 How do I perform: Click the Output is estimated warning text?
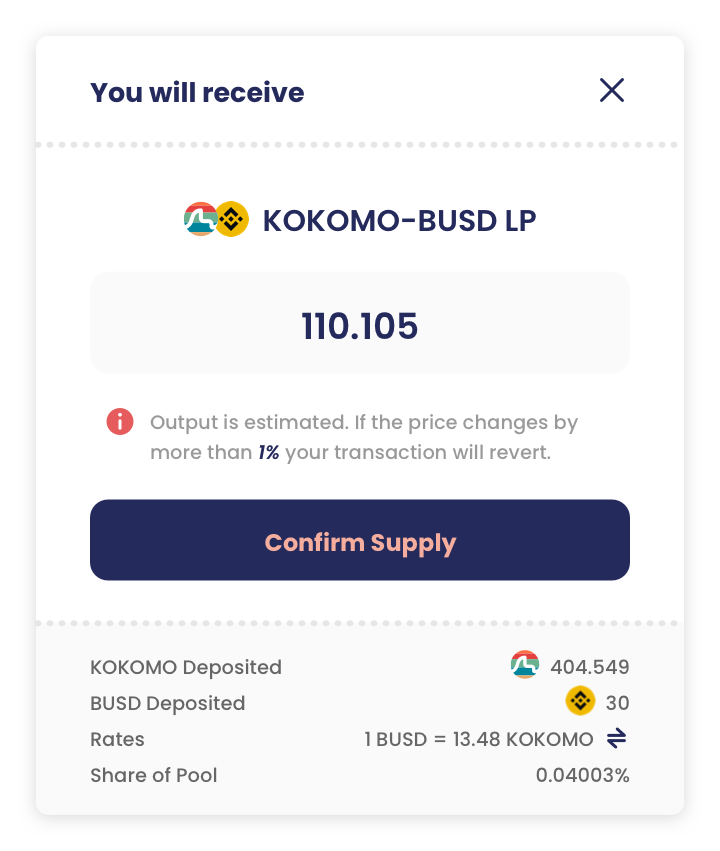[364, 437]
